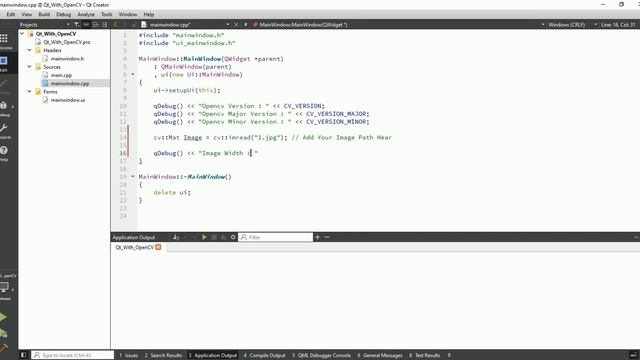Build project with the hammer icon
The image size is (640, 360).
(x=3, y=348)
